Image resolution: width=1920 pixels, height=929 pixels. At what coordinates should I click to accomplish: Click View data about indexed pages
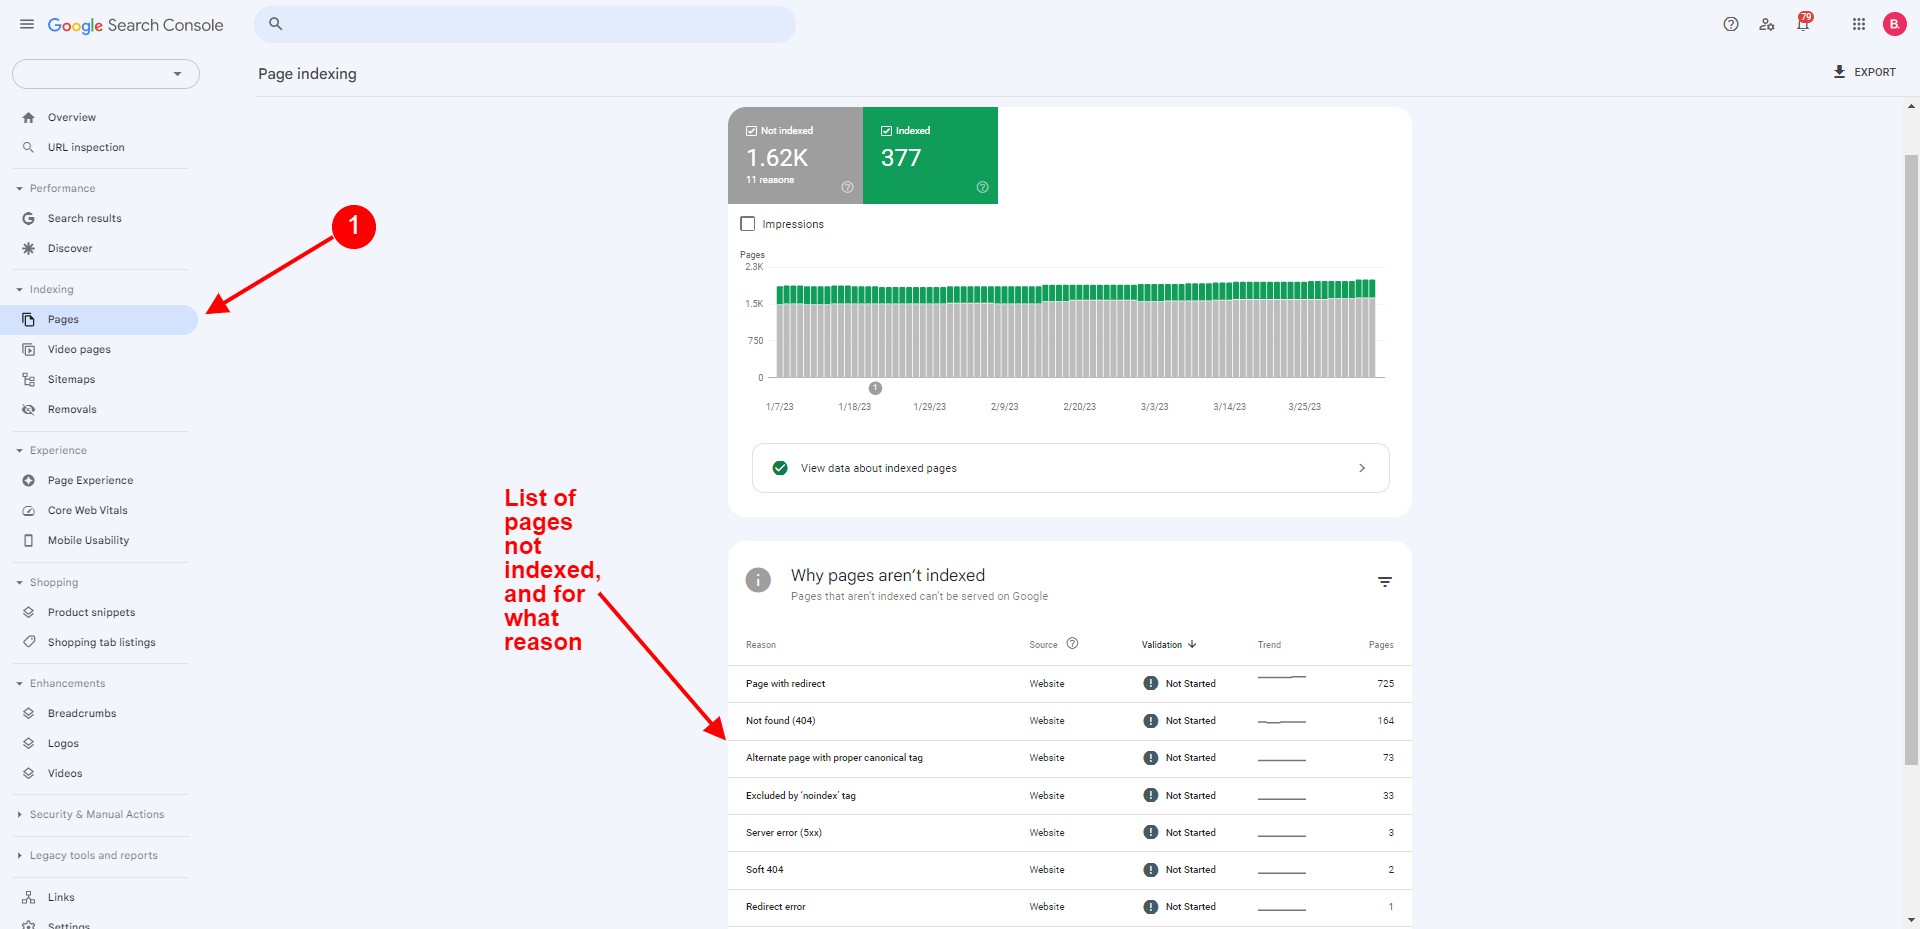coord(1070,468)
